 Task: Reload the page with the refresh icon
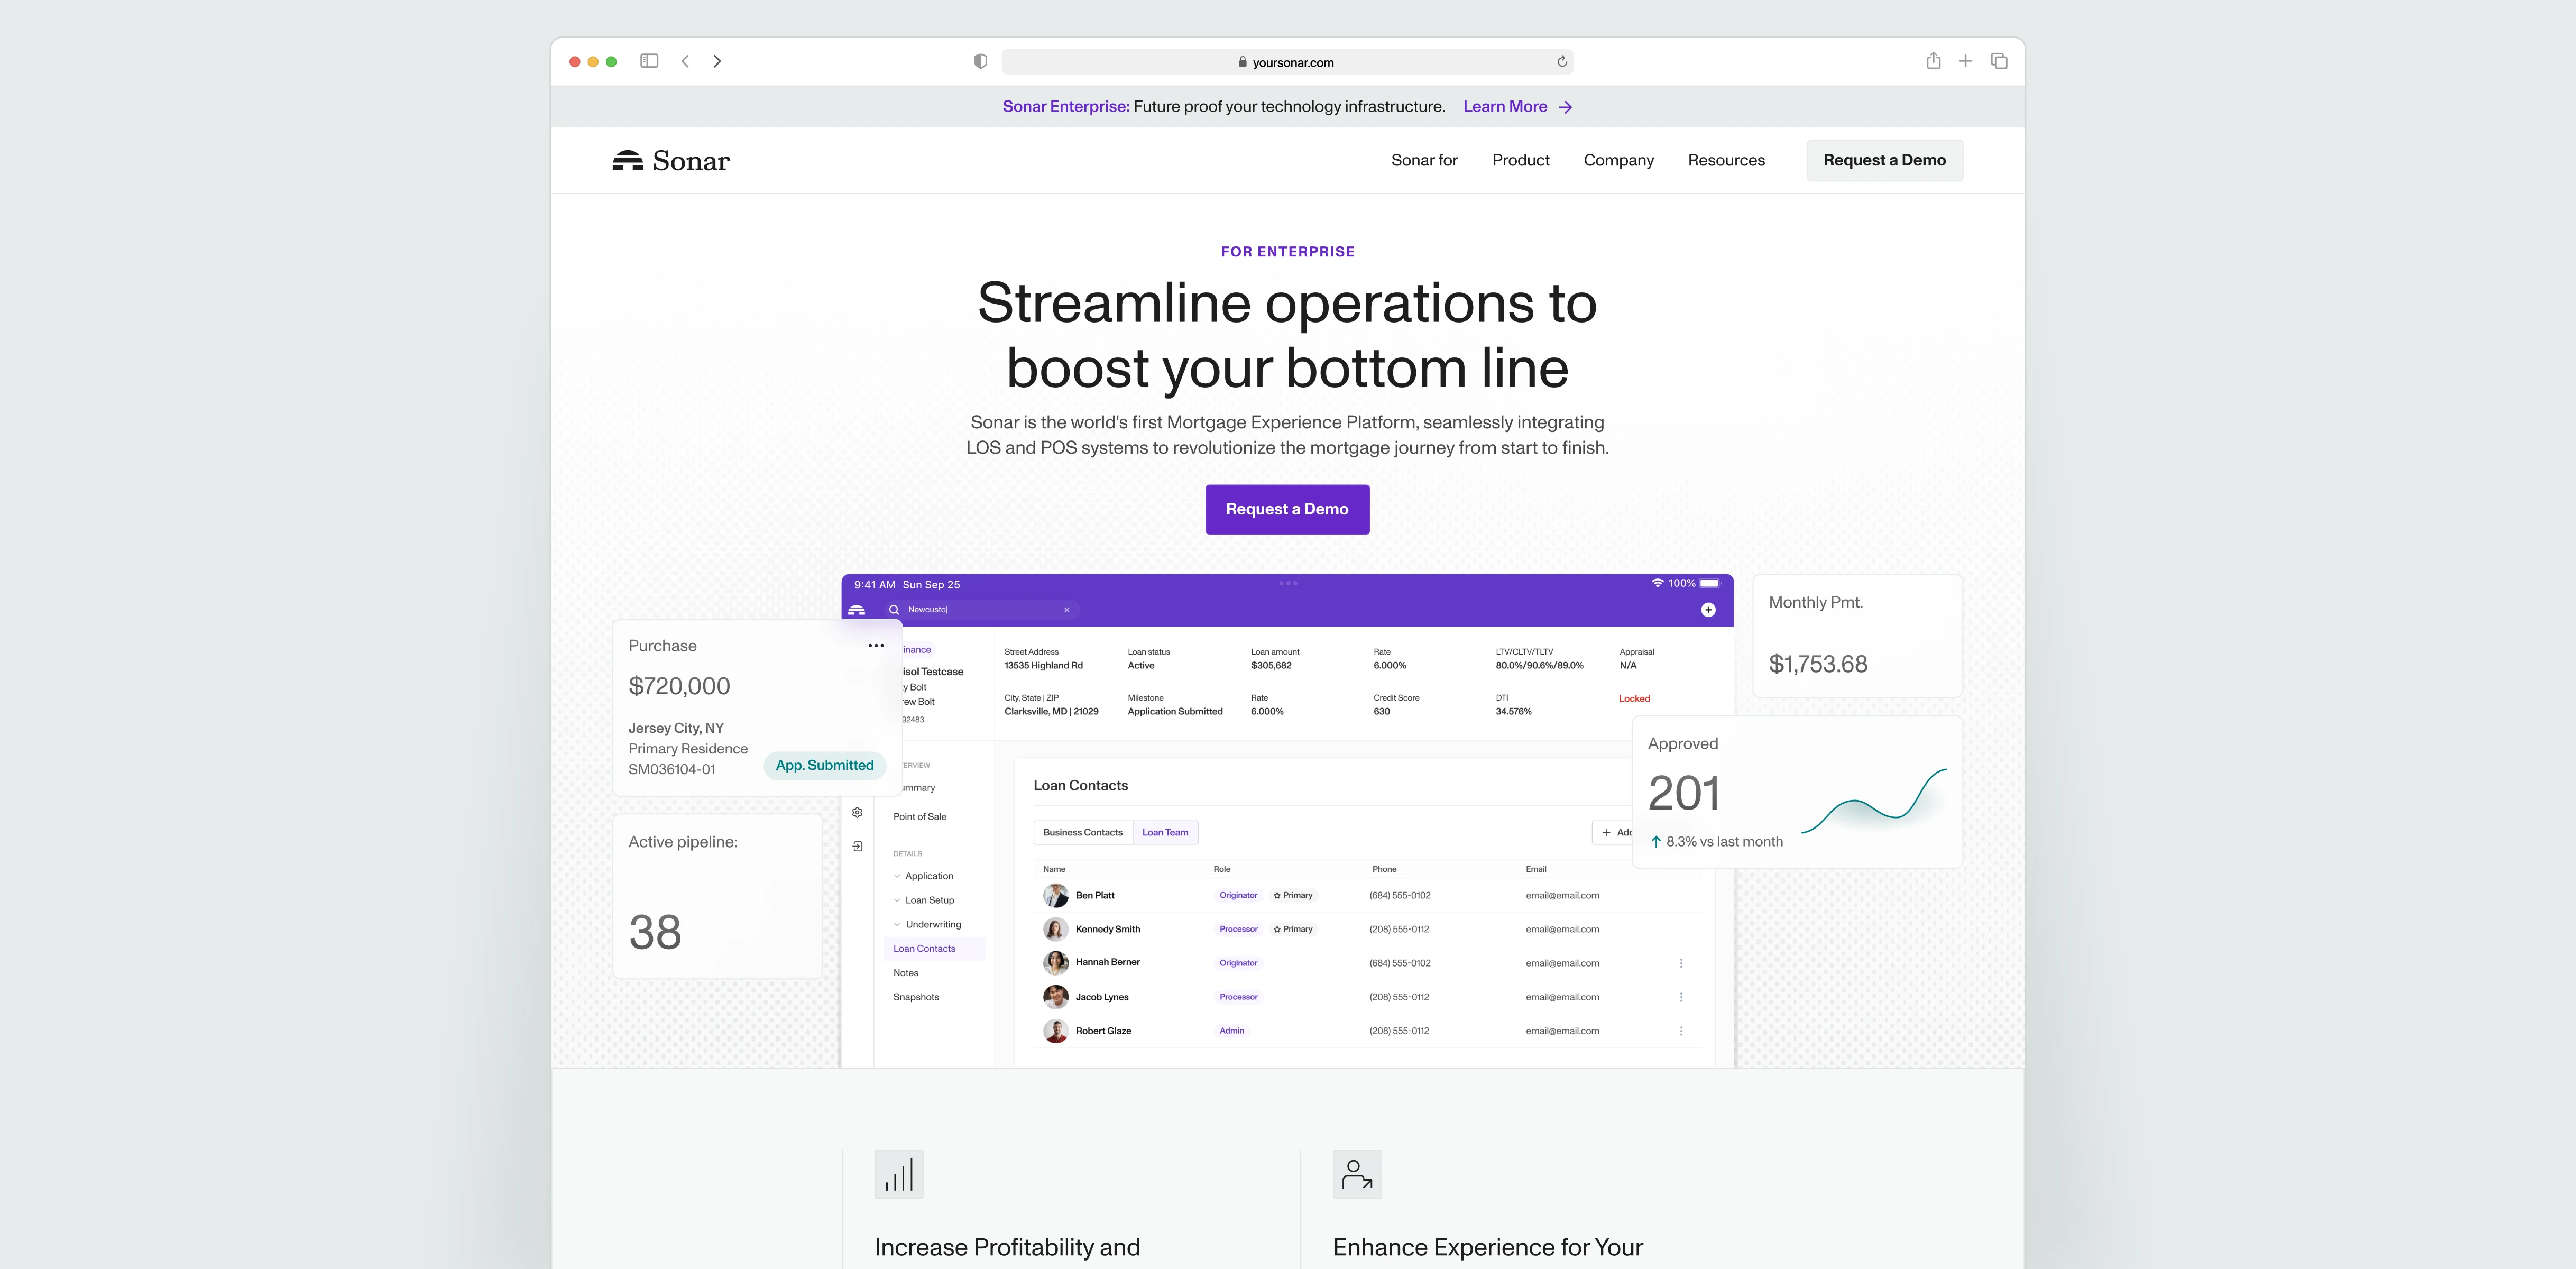(1562, 62)
